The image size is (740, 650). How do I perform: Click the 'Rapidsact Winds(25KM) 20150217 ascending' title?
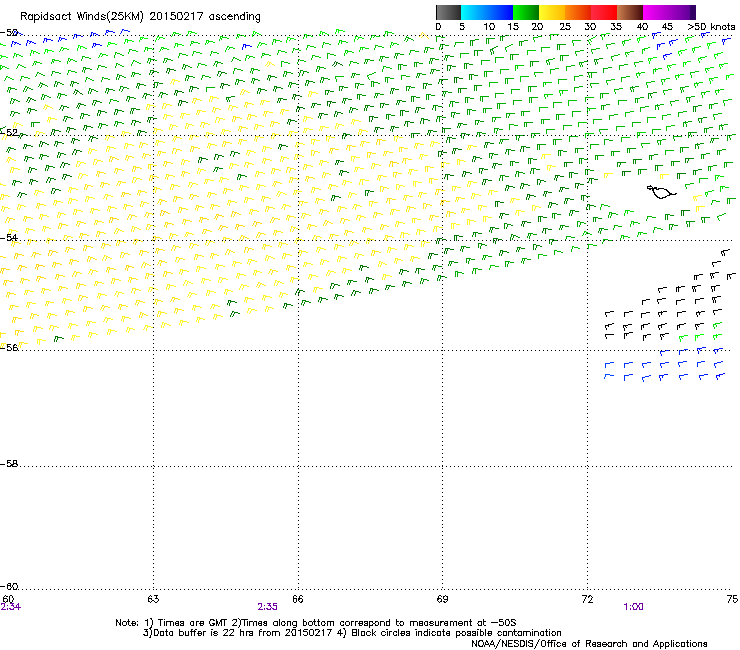click(140, 17)
